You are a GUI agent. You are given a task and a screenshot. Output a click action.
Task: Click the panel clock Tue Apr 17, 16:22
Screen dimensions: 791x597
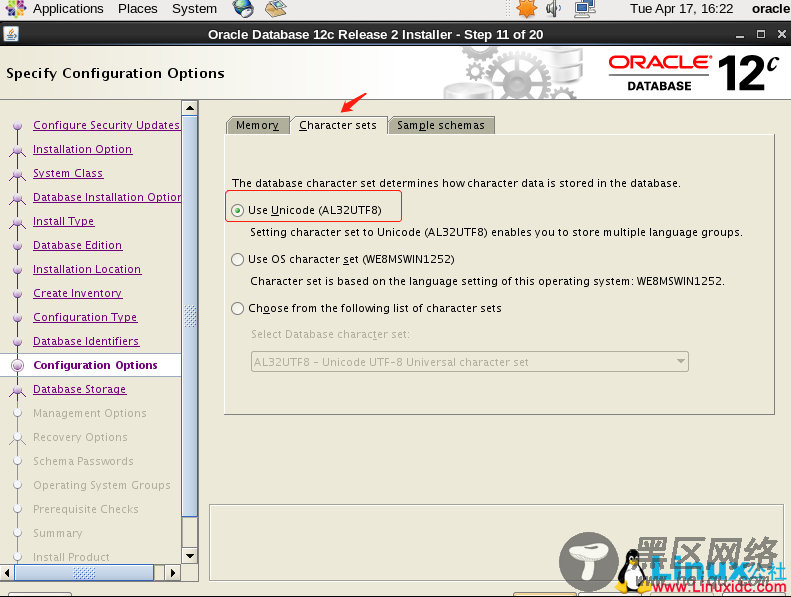[x=681, y=9]
